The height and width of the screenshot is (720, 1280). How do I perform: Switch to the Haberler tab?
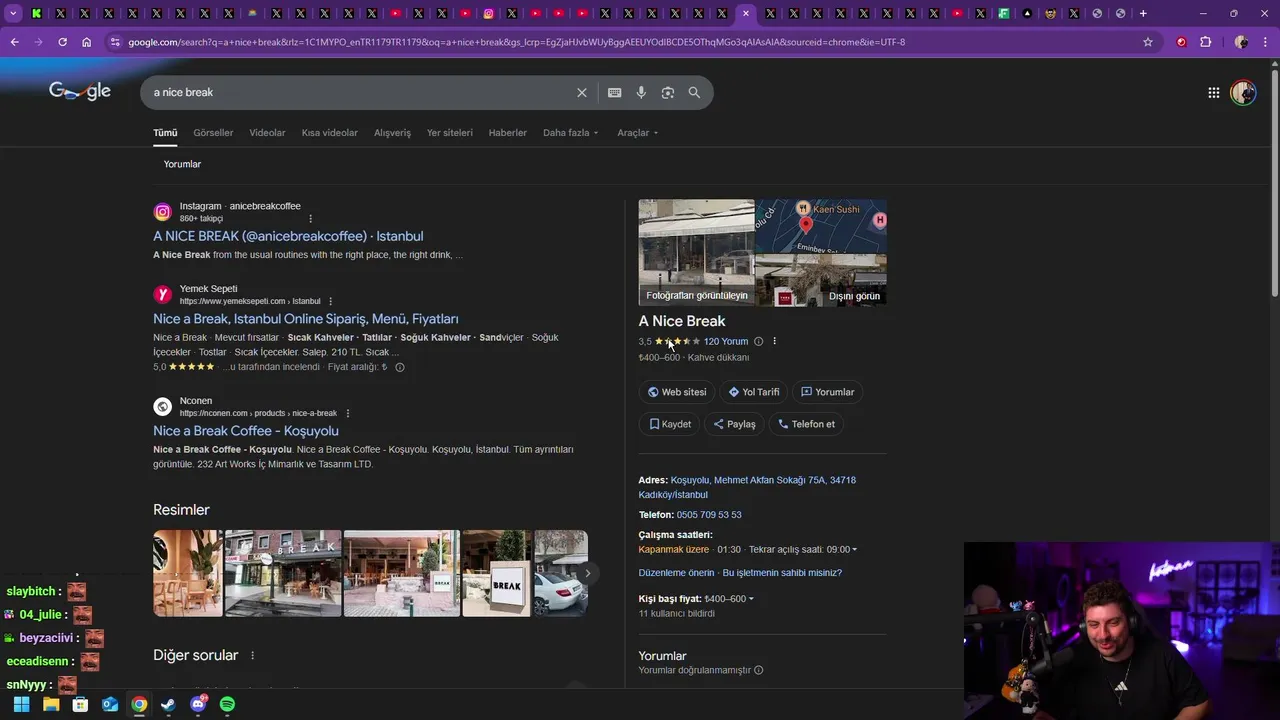pos(508,133)
